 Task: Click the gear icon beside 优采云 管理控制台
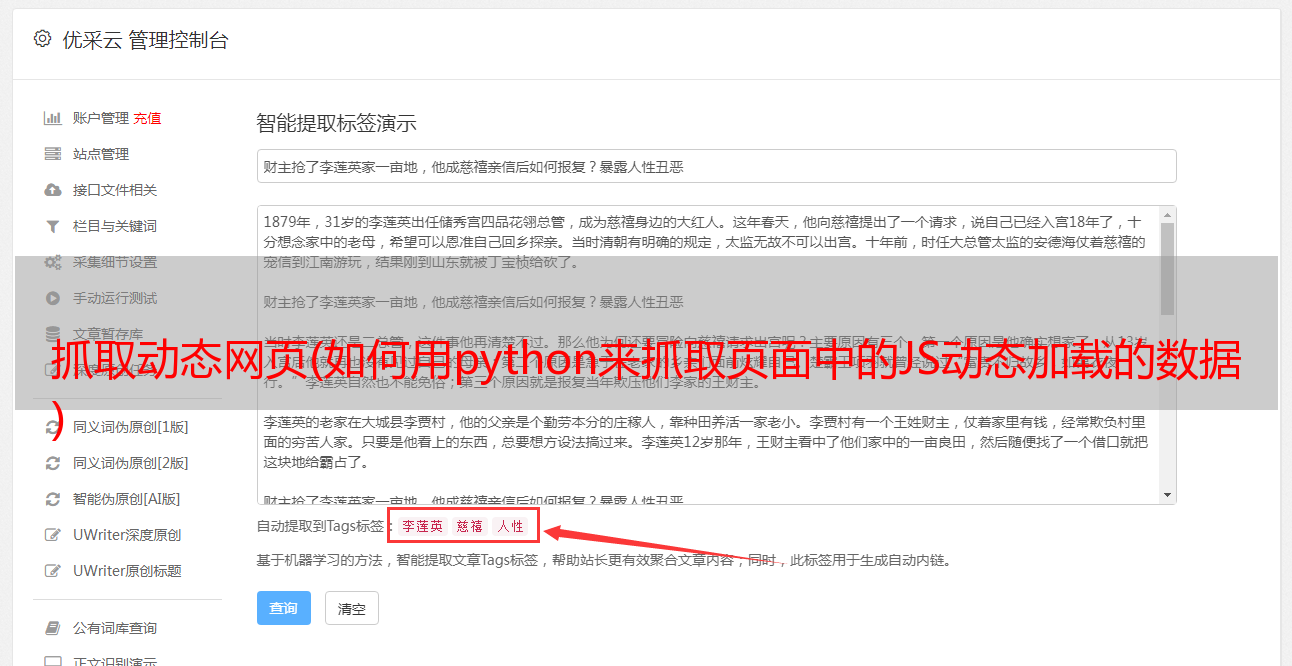[42, 39]
